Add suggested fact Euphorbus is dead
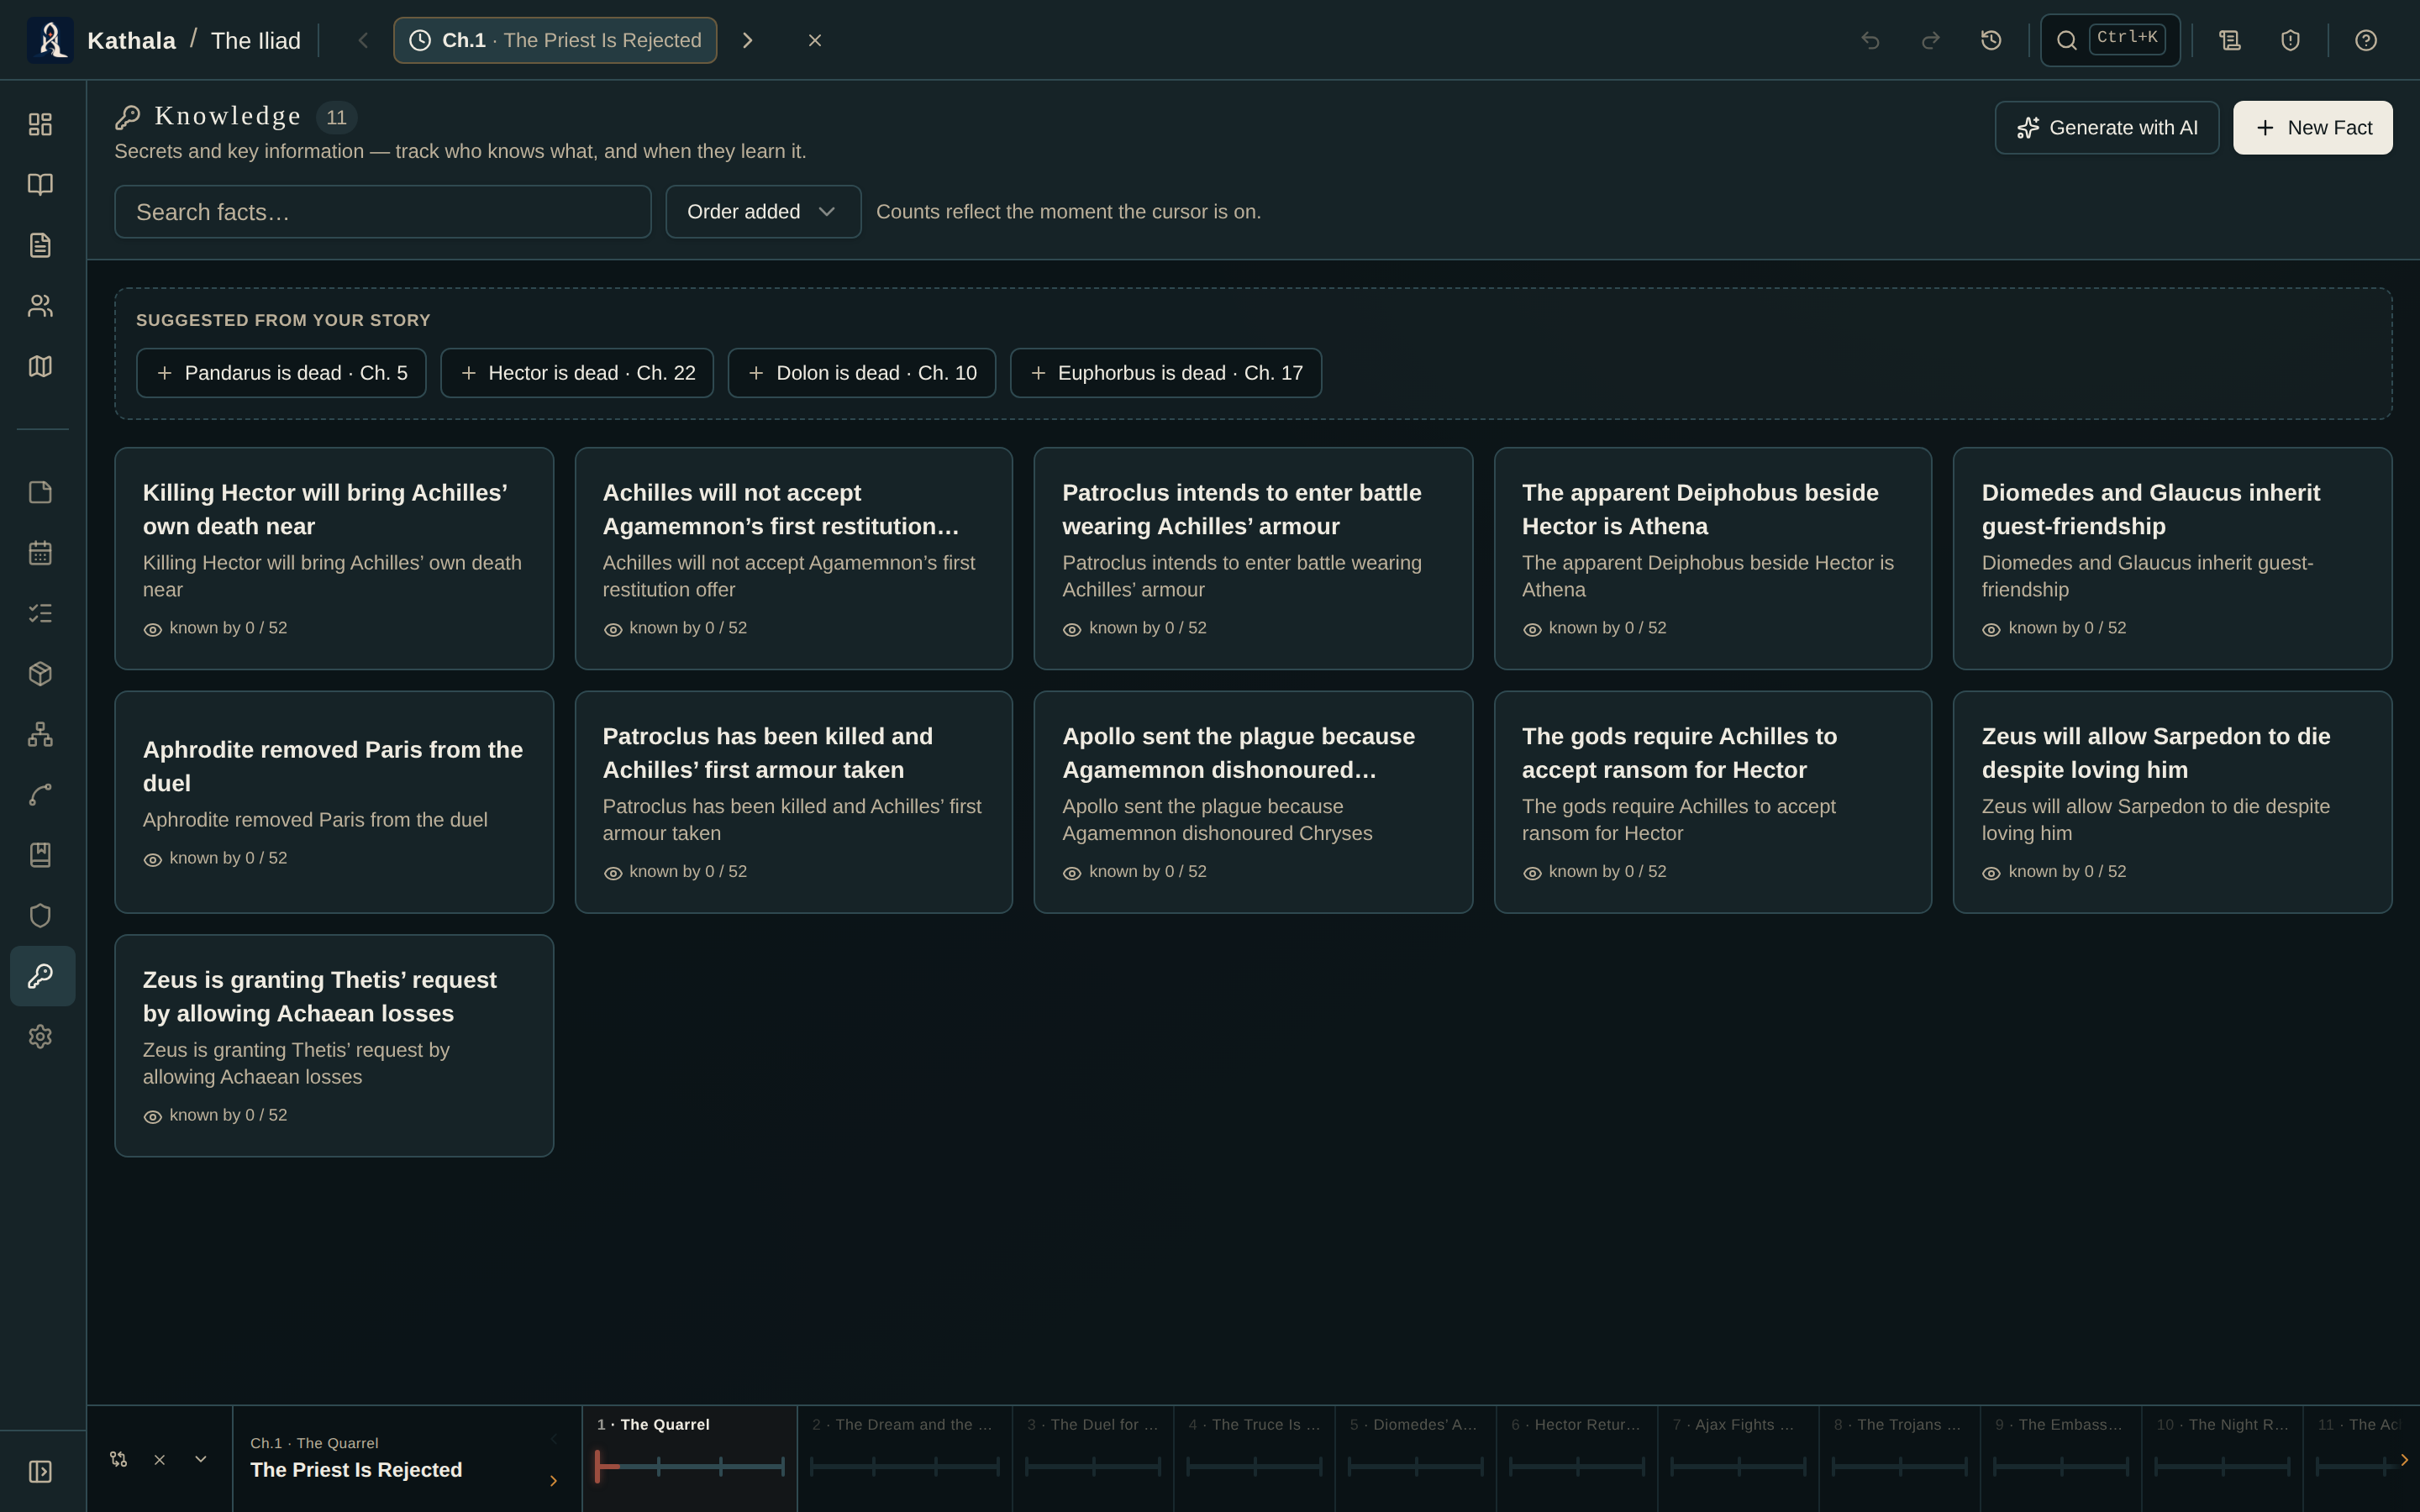 tap(1166, 373)
